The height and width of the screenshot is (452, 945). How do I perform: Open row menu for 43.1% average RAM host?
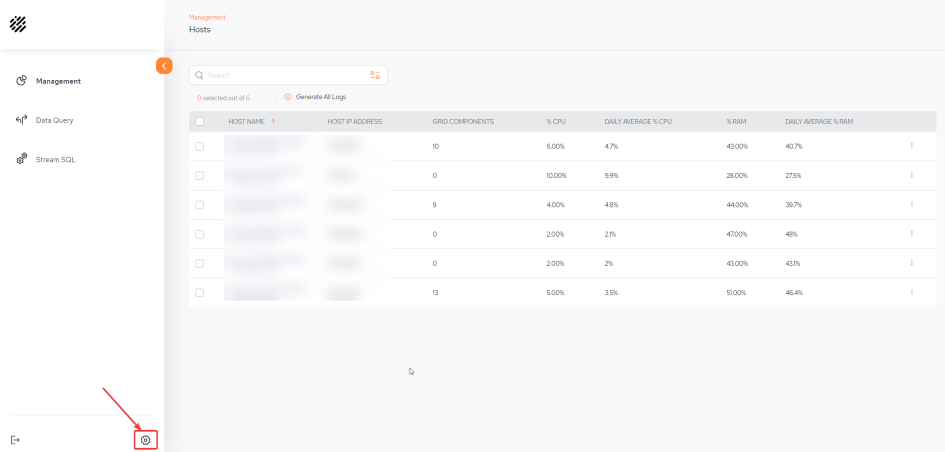coord(911,263)
